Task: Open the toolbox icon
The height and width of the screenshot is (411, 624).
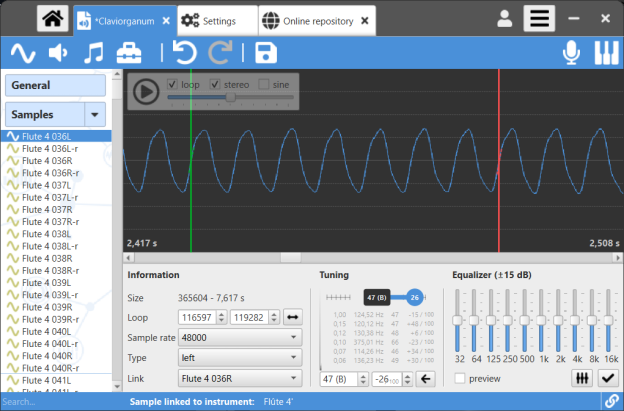Action: (x=129, y=52)
